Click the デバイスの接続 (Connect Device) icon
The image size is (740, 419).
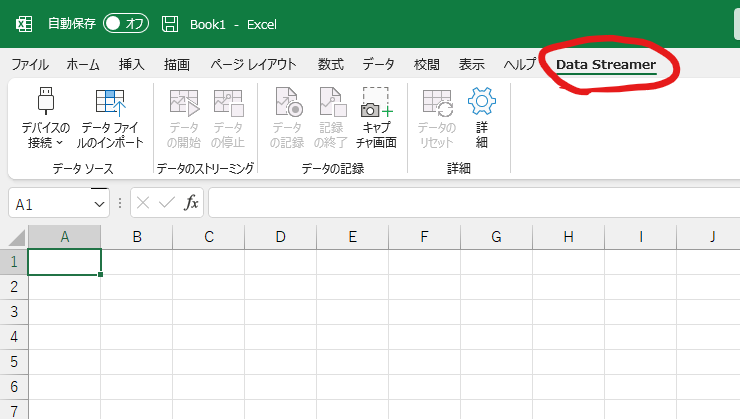point(46,103)
